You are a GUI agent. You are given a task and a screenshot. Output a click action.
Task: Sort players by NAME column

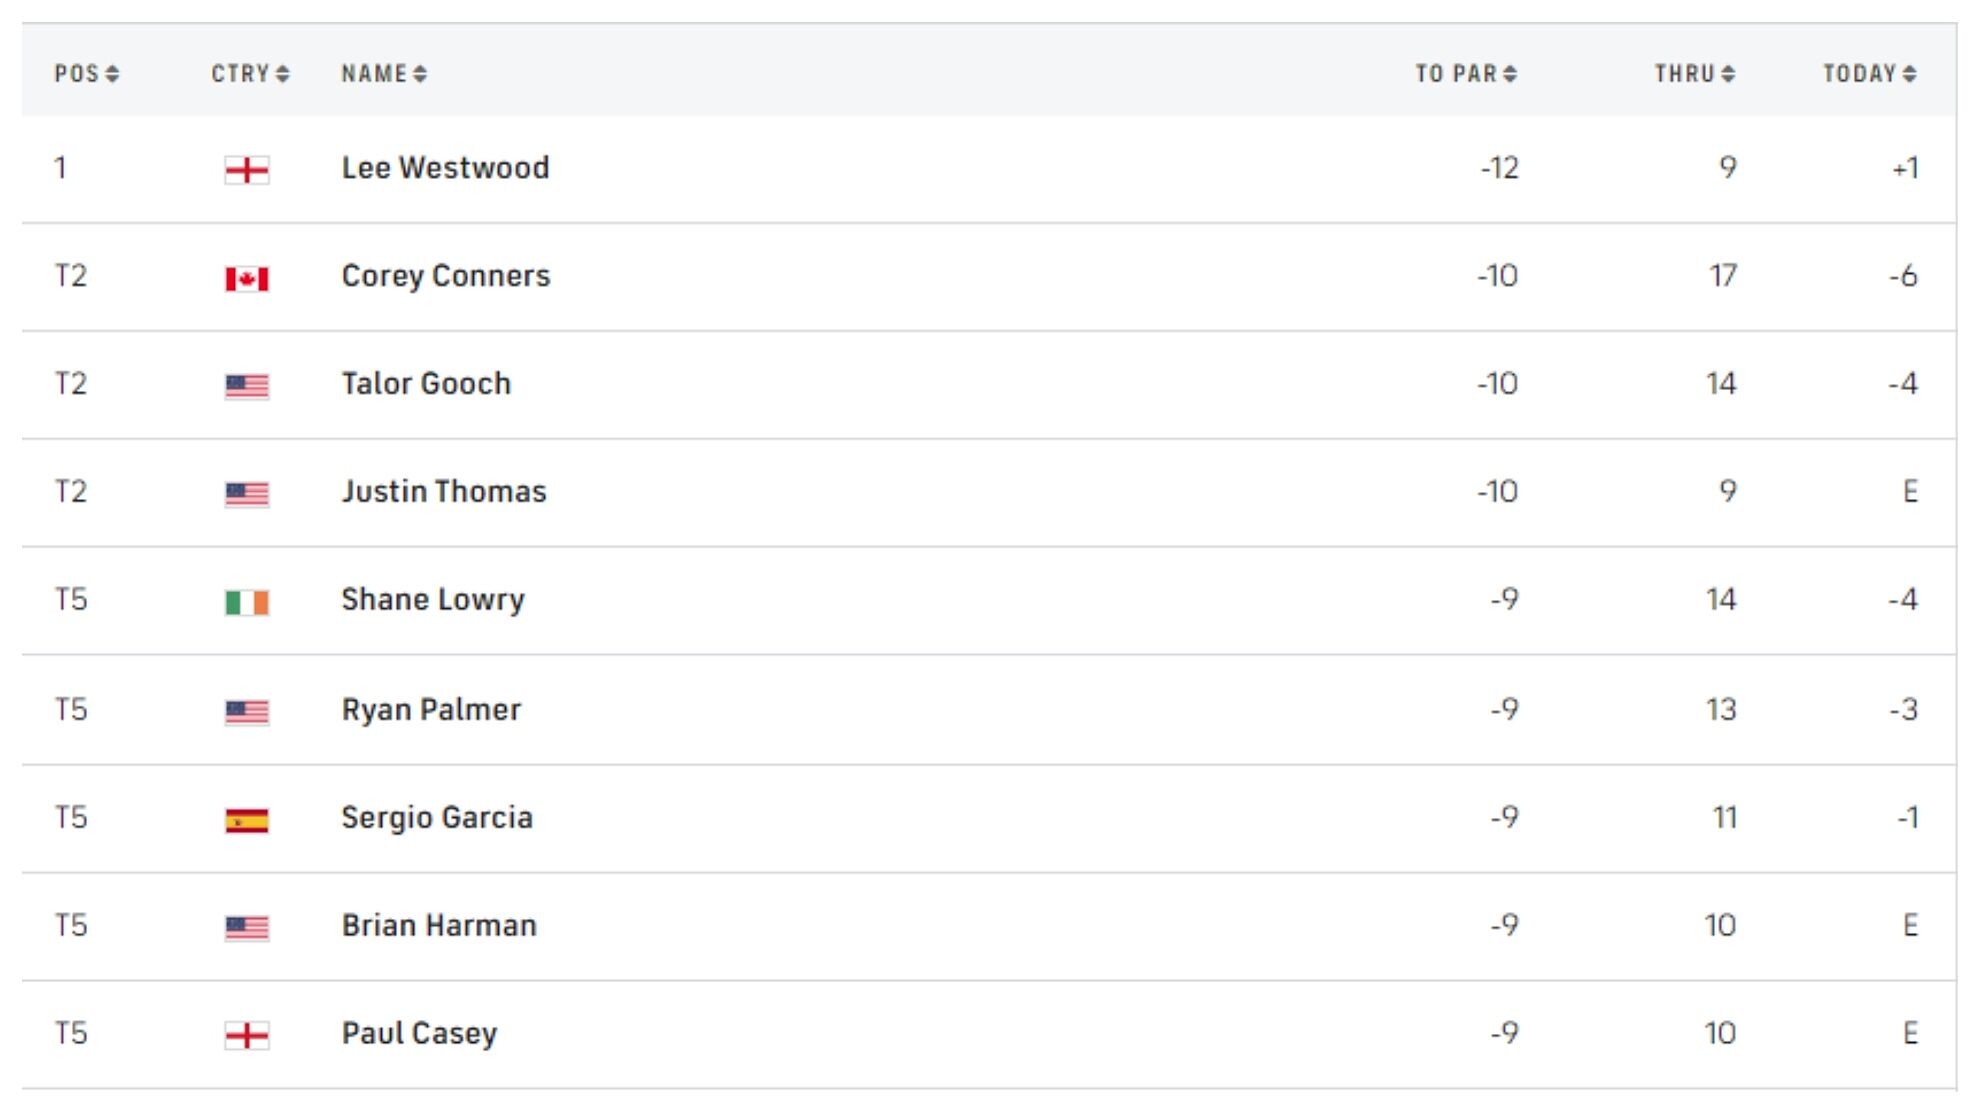(384, 74)
